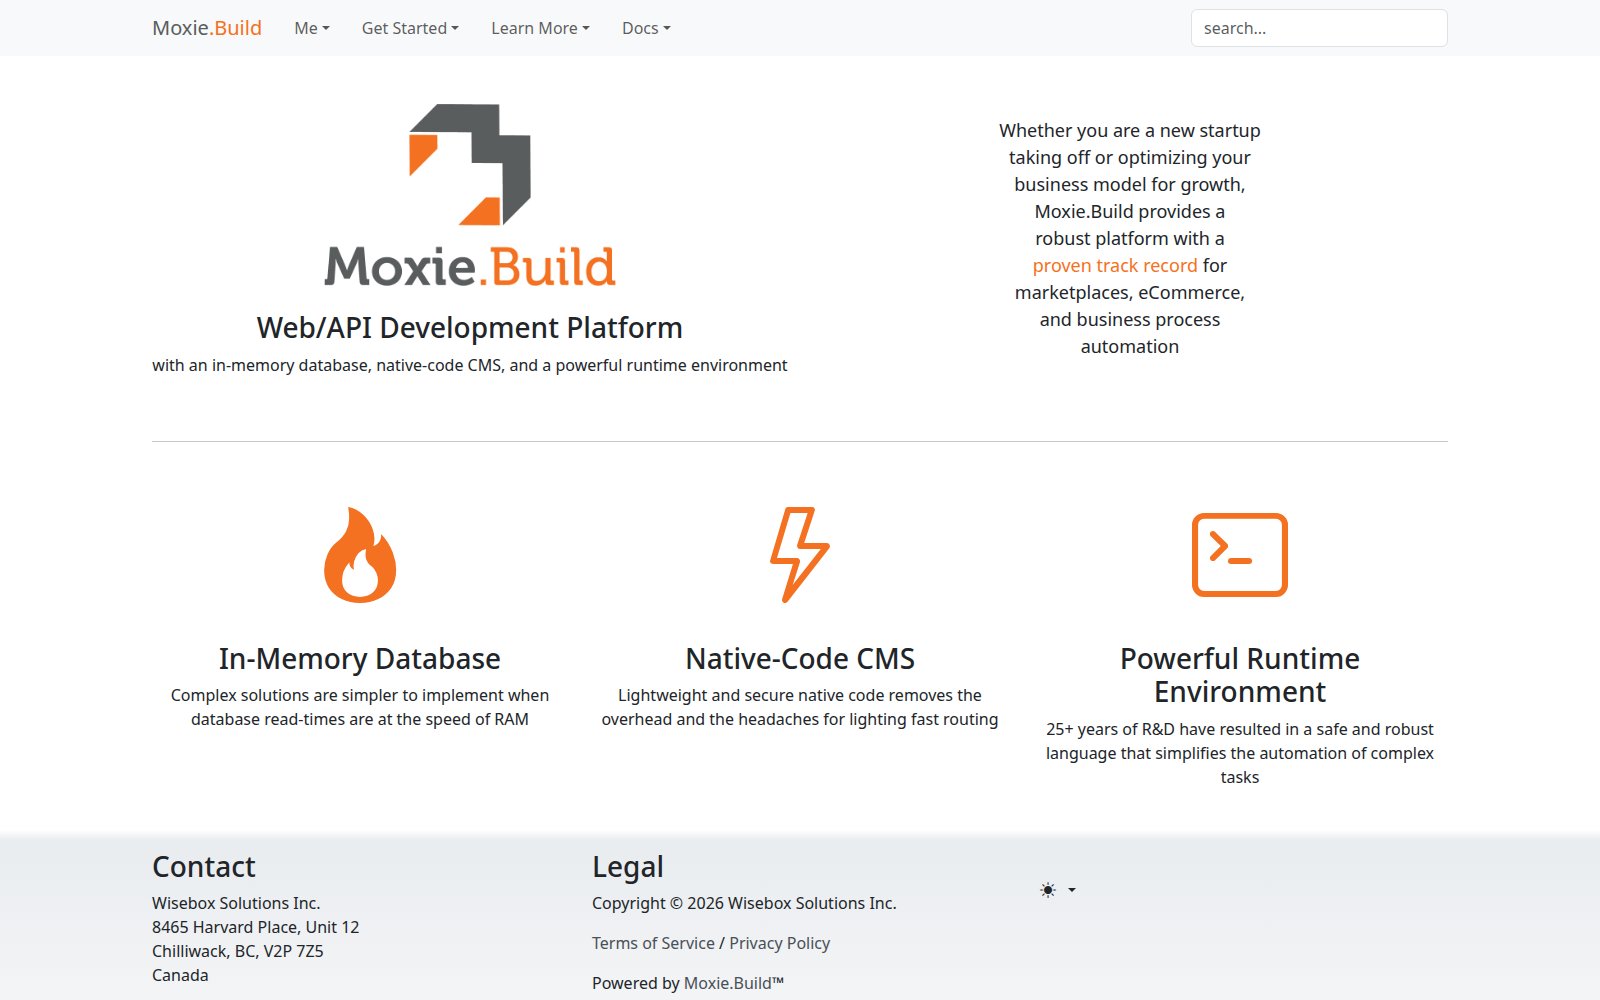1600x1000 pixels.
Task: Open the Privacy Policy link
Action: tap(780, 943)
